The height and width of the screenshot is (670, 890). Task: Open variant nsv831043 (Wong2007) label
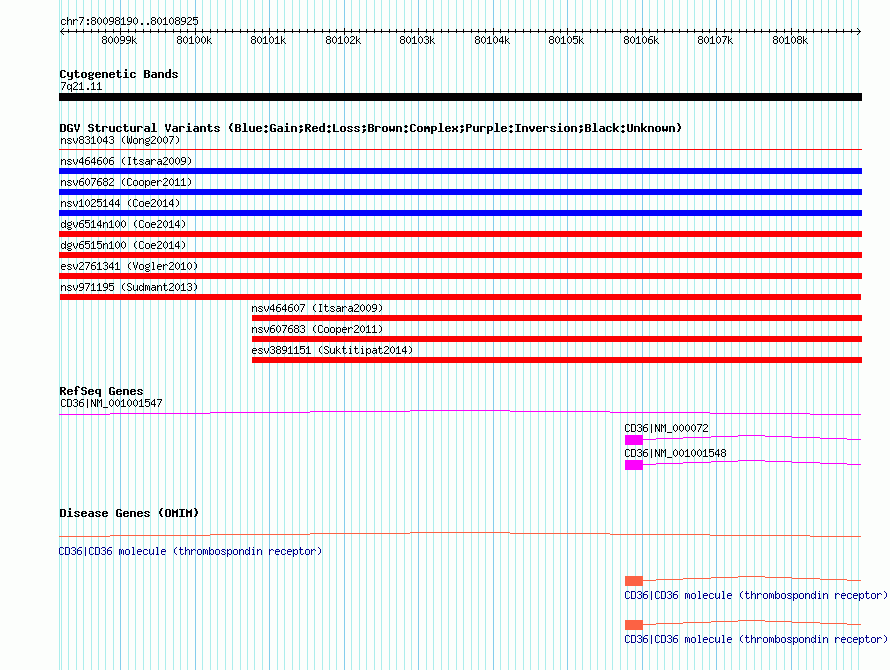[x=120, y=140]
